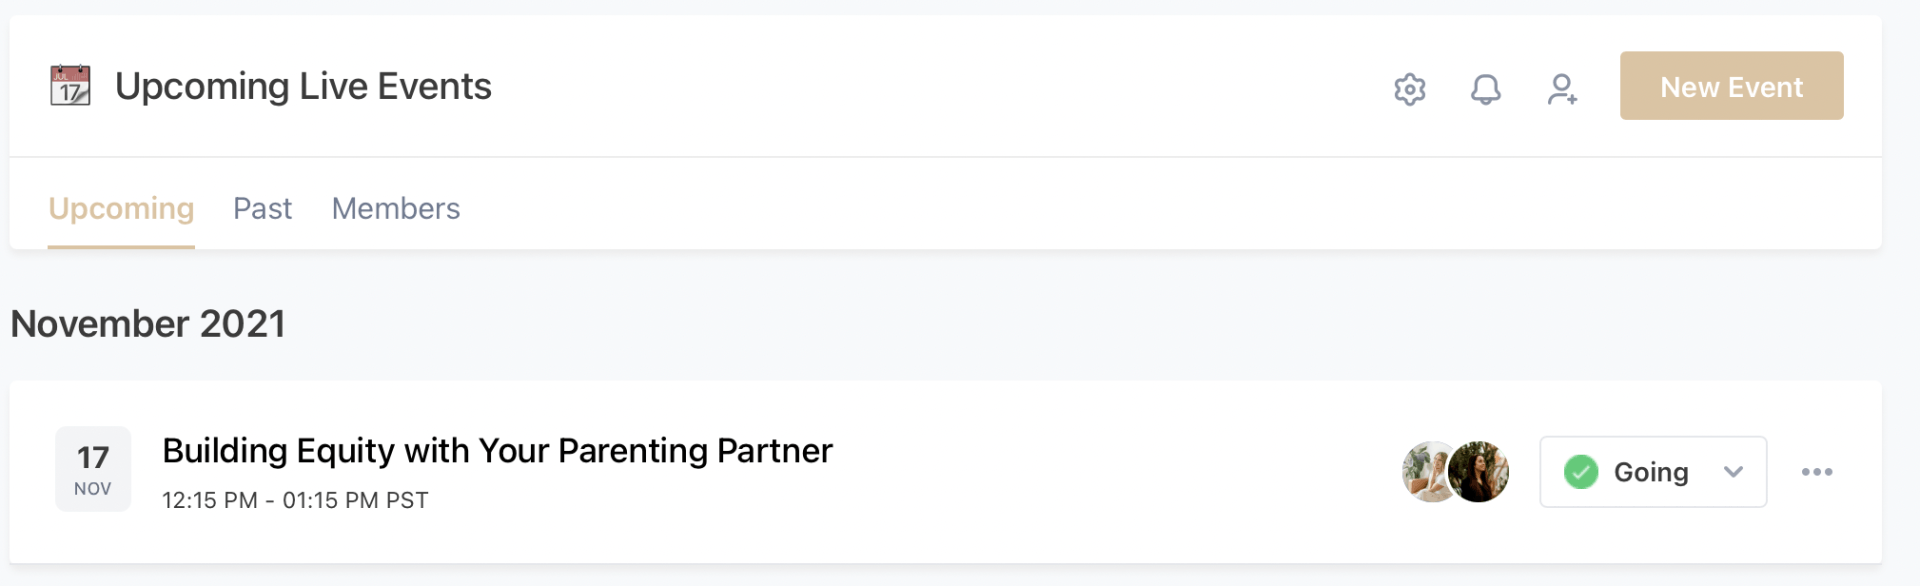This screenshot has width=1920, height=586.
Task: Open the Going RSVP dropdown
Action: tap(1651, 472)
